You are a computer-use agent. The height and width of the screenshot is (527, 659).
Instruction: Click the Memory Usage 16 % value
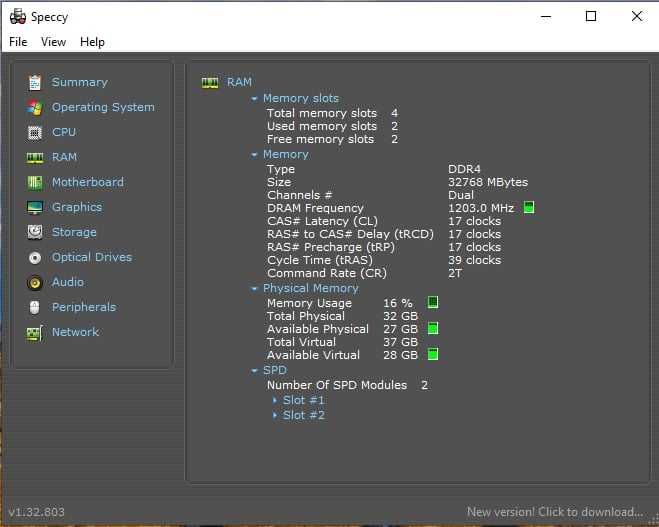pos(398,303)
